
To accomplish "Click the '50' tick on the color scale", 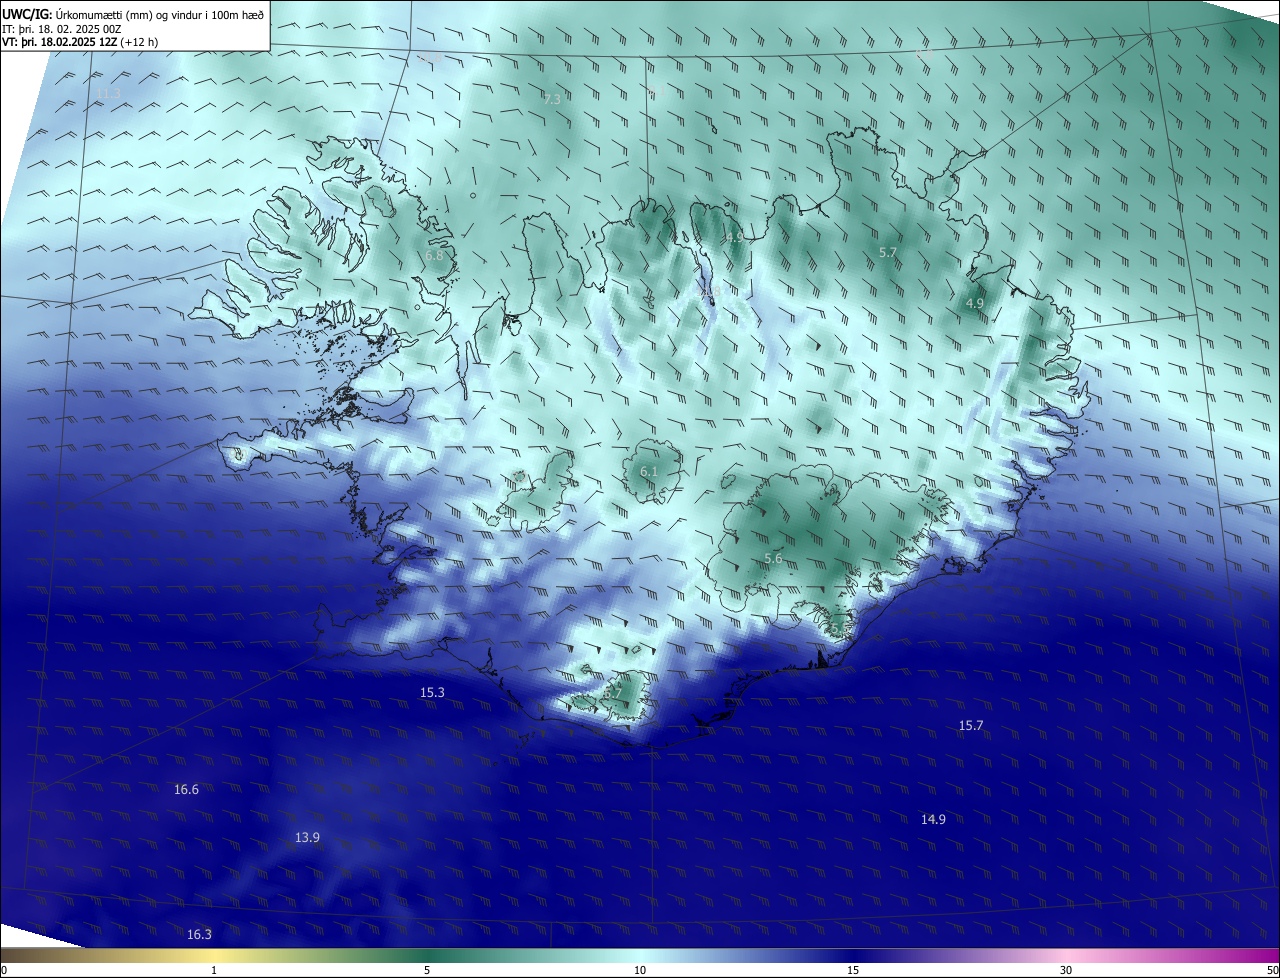I will [x=1272, y=970].
